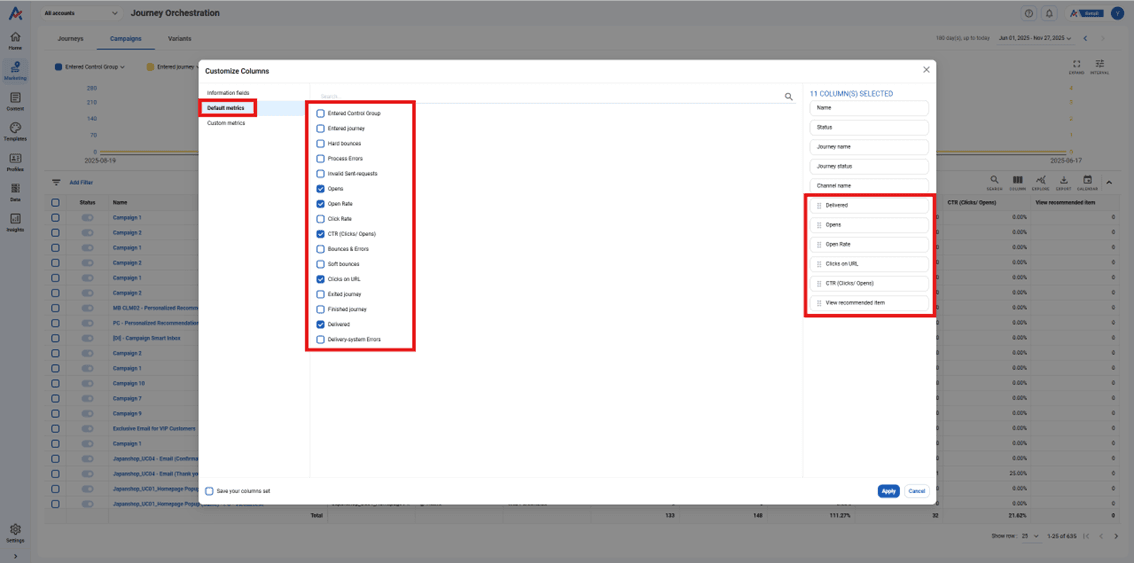Check the Exited journey checkbox
The width and height of the screenshot is (1134, 563).
point(320,295)
